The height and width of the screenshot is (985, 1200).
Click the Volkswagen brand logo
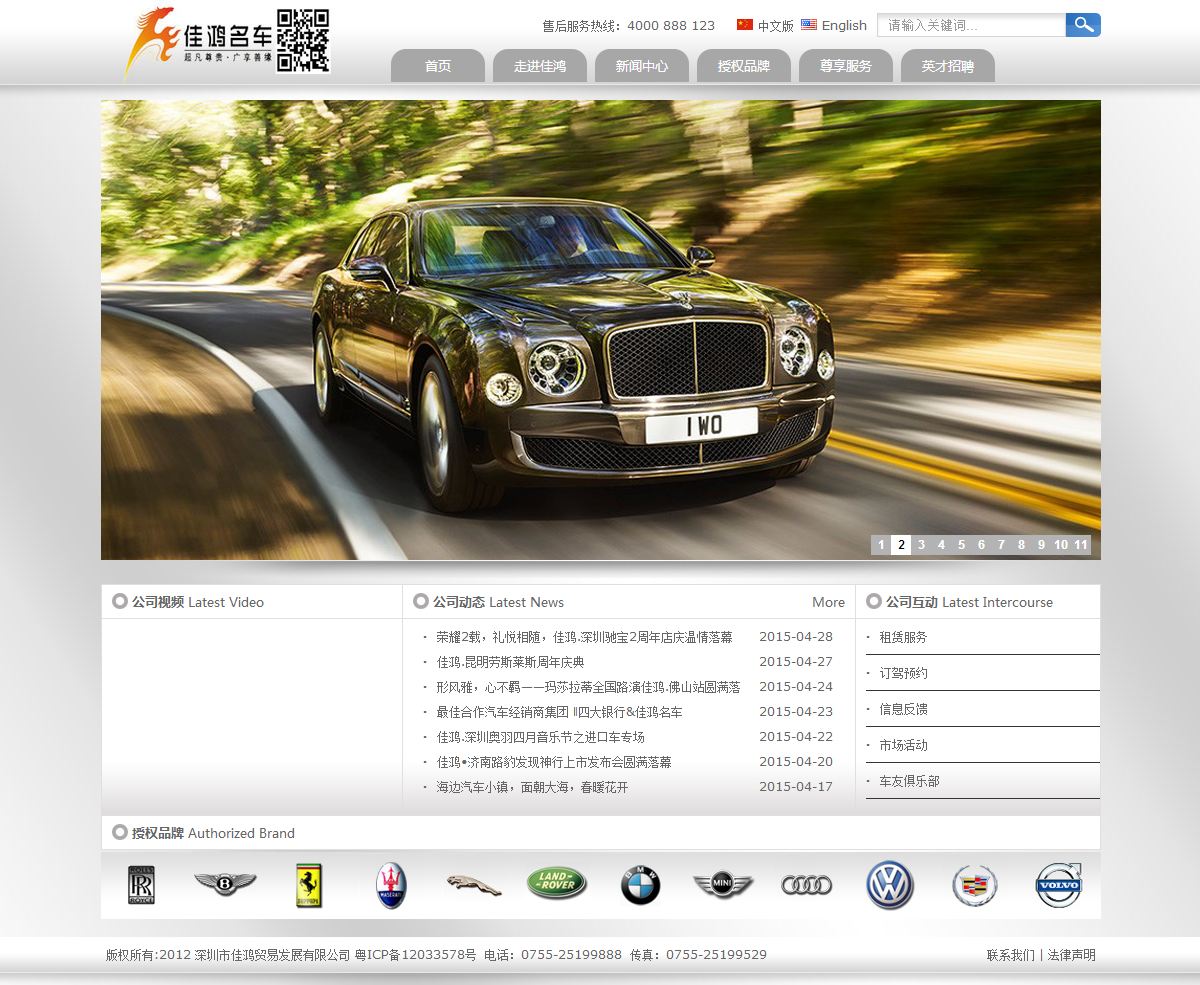[x=890, y=885]
